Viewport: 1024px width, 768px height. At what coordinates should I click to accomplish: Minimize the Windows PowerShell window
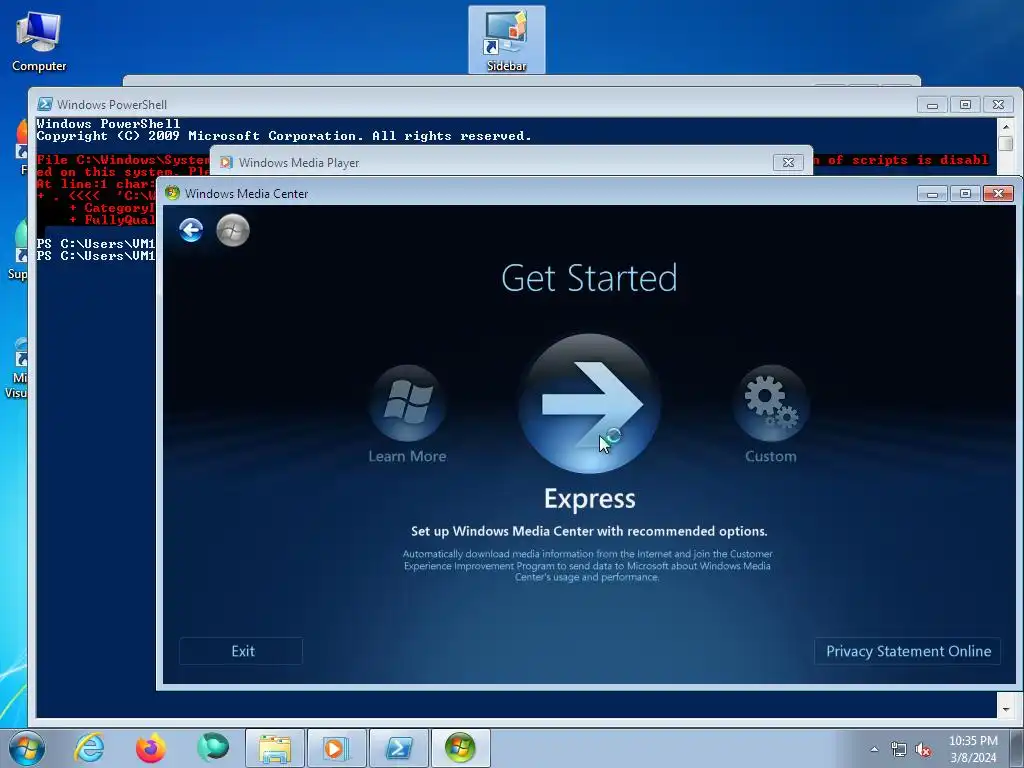933,104
